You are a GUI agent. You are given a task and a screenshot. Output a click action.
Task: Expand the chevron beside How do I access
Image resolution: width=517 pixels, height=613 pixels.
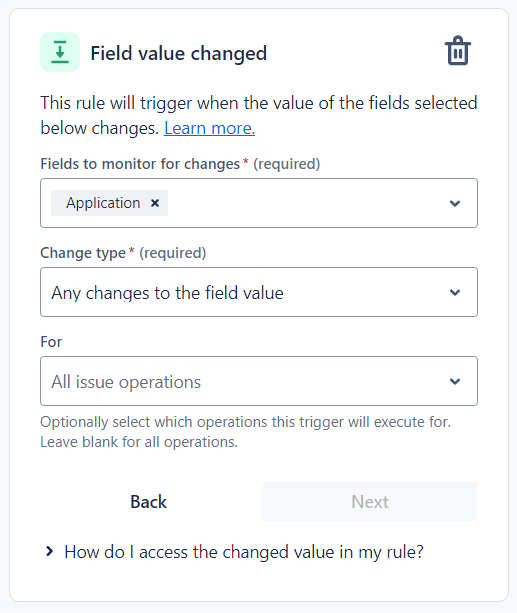(49, 552)
